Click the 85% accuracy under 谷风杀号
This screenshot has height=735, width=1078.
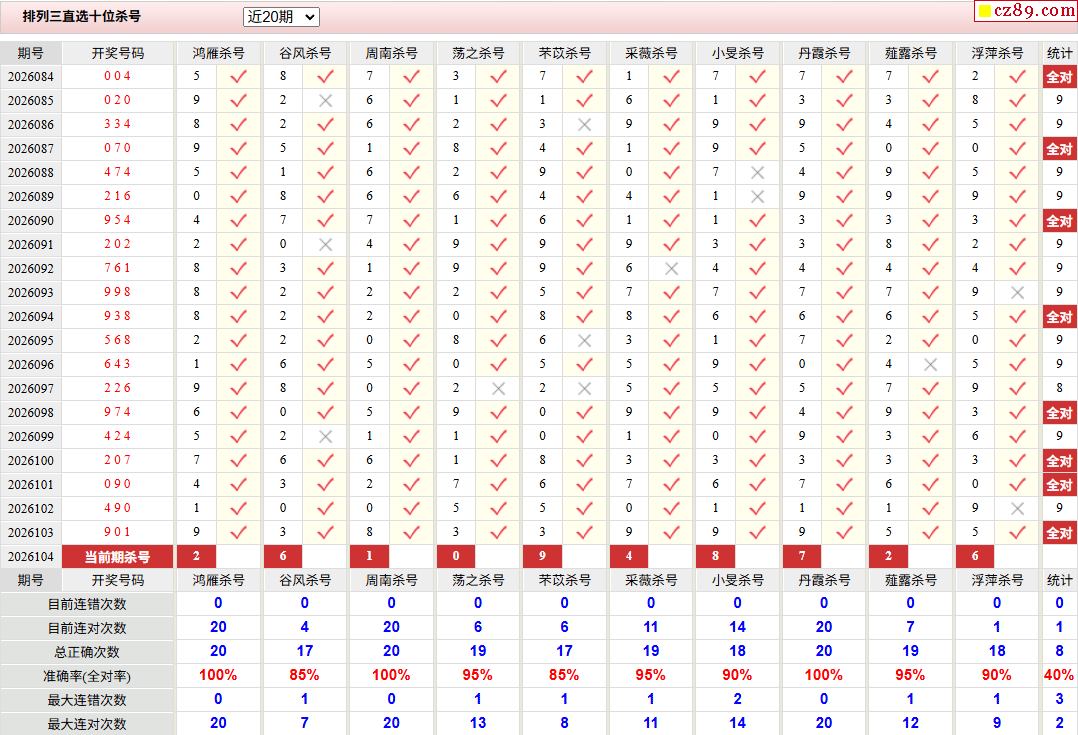point(305,675)
